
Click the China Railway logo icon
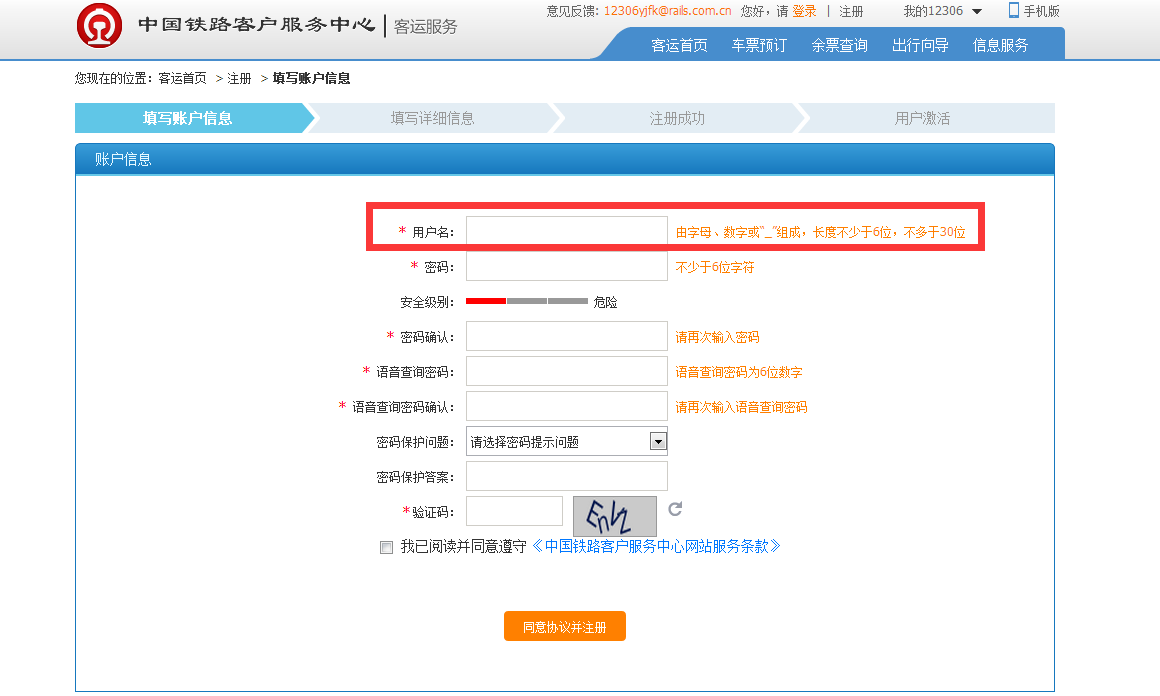click(x=99, y=26)
